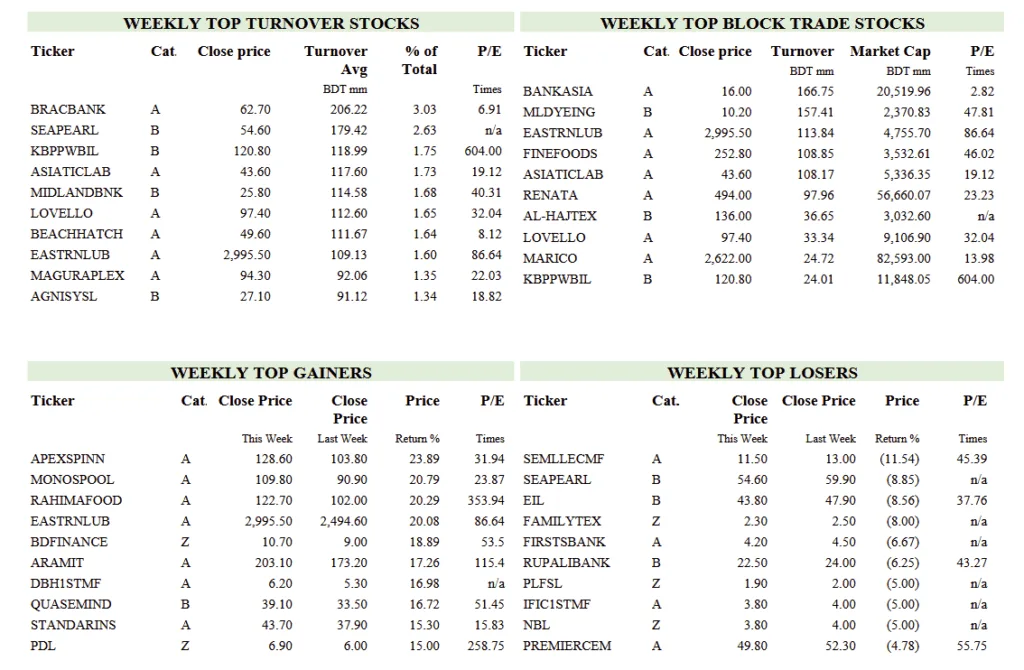1024x670 pixels.
Task: Click the QUASEMIND ticker
Action: (x=72, y=605)
